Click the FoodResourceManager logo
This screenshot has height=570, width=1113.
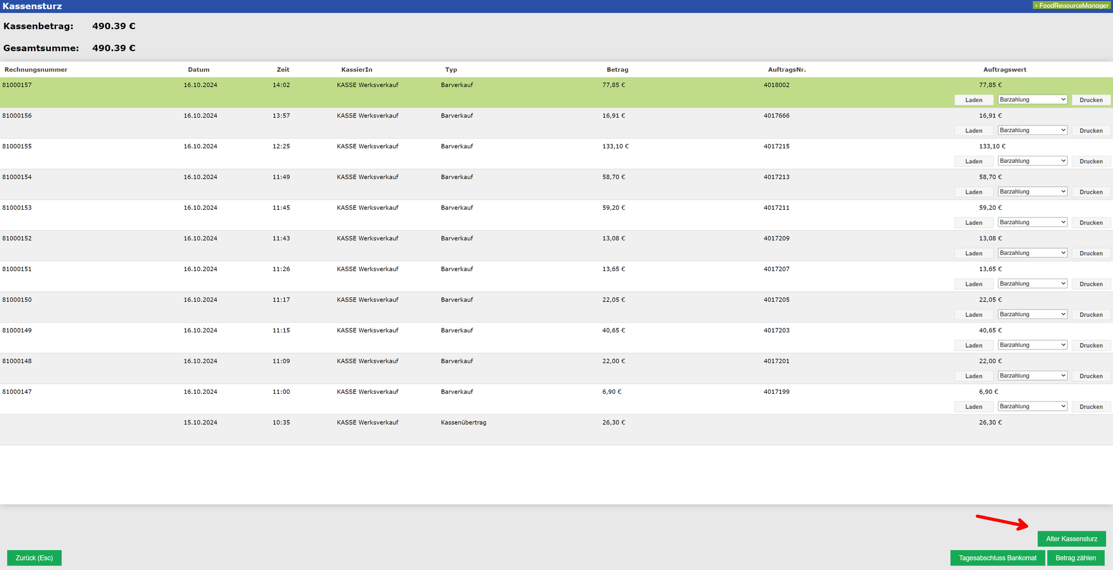click(x=1071, y=6)
